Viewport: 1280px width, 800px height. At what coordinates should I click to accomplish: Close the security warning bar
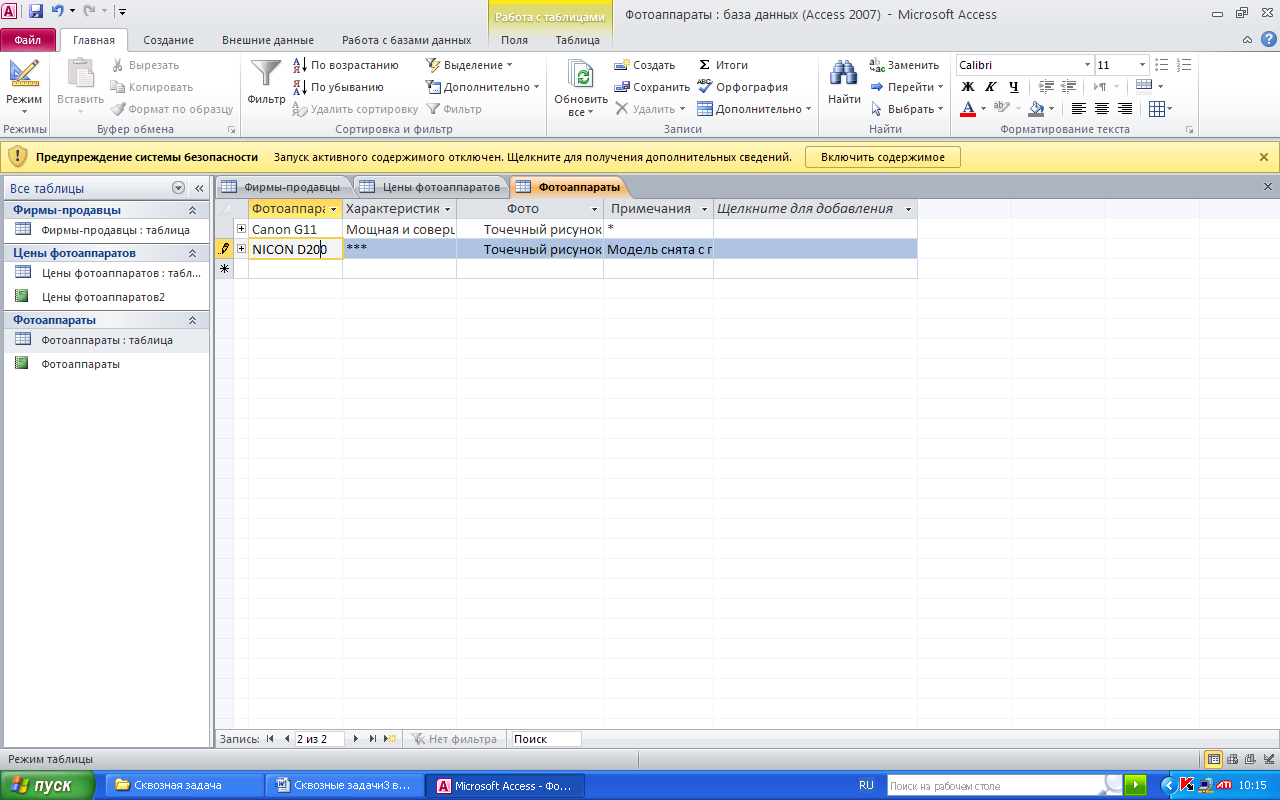(x=1264, y=157)
